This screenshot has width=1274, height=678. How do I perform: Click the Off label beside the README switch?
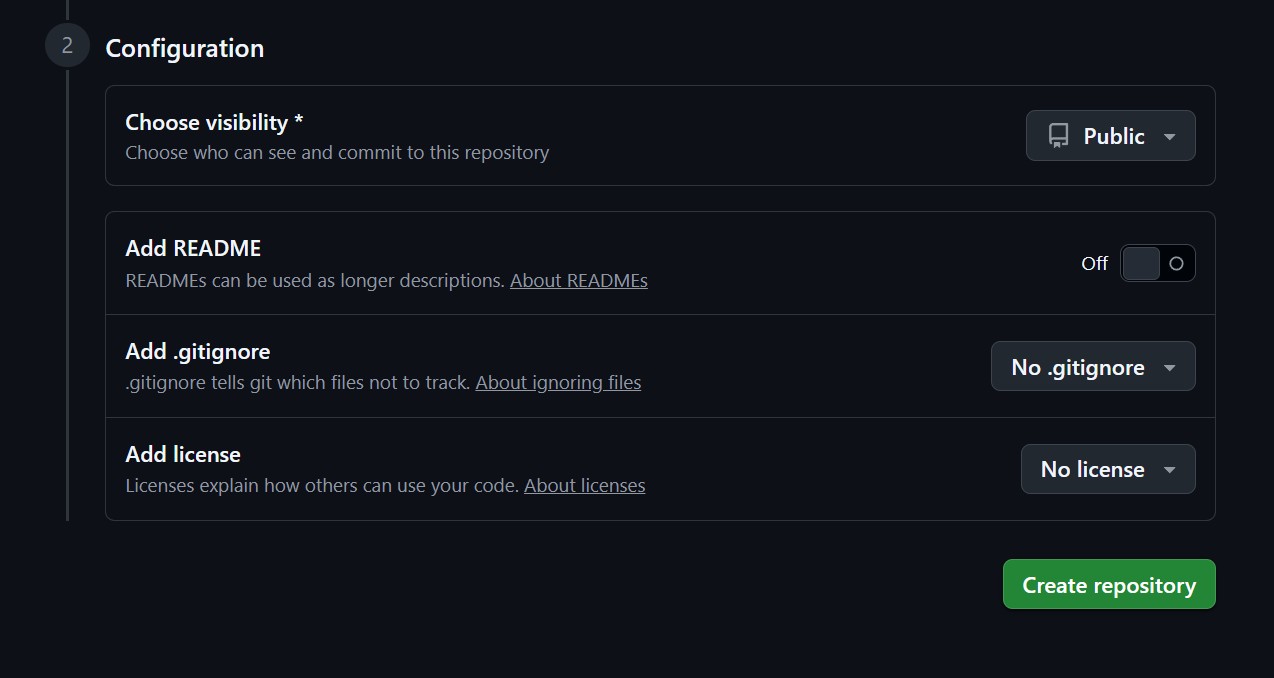pyautogui.click(x=1094, y=263)
